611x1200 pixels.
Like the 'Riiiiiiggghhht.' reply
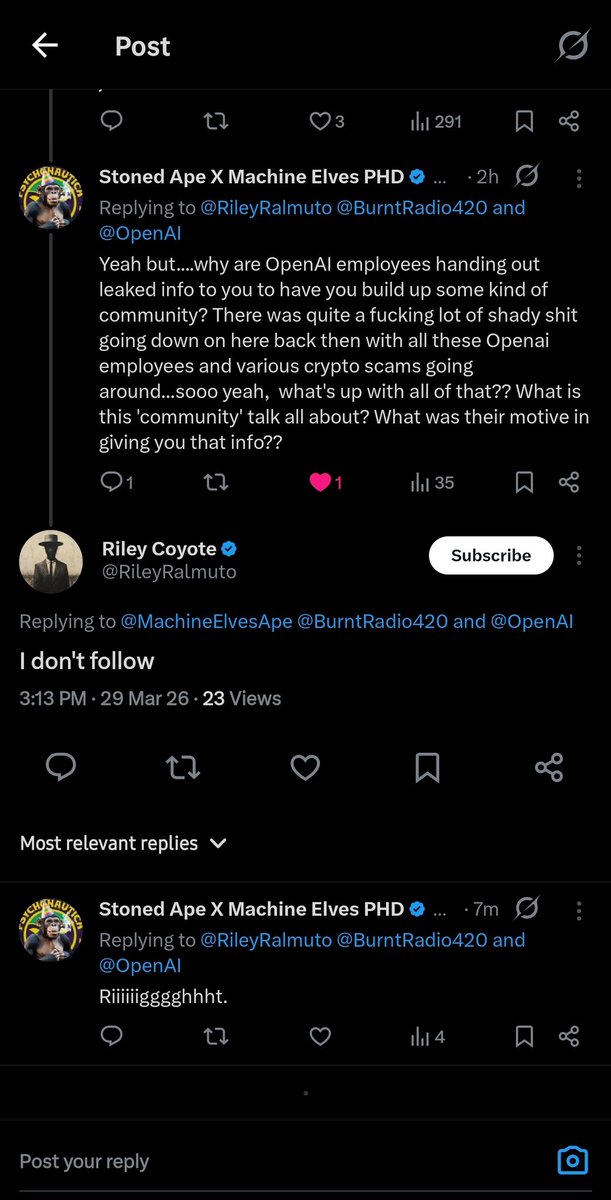click(x=320, y=1037)
